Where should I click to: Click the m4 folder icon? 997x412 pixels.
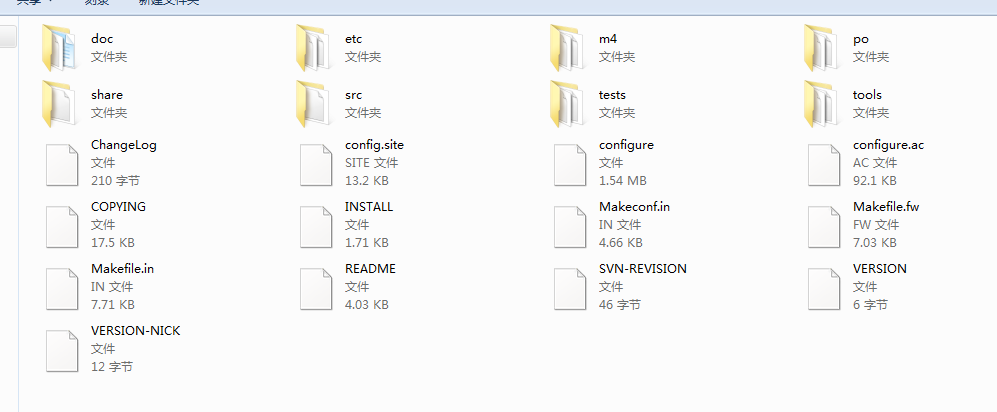[568, 48]
